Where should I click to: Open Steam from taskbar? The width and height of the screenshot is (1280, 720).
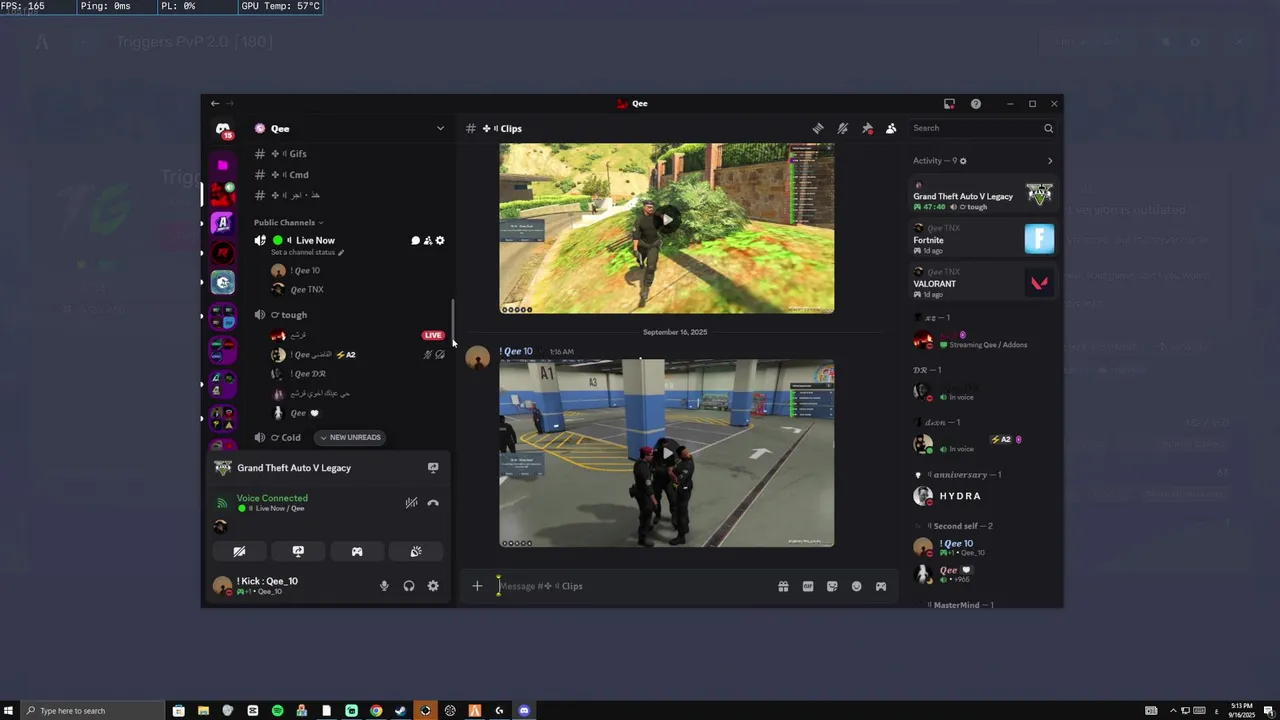click(401, 710)
